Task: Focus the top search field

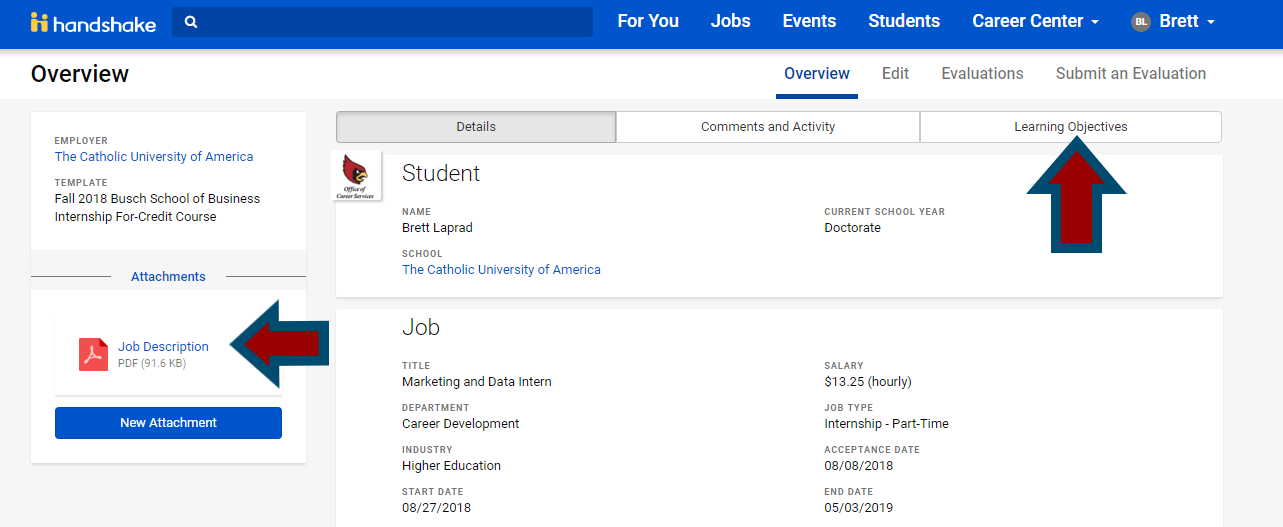Action: click(382, 22)
